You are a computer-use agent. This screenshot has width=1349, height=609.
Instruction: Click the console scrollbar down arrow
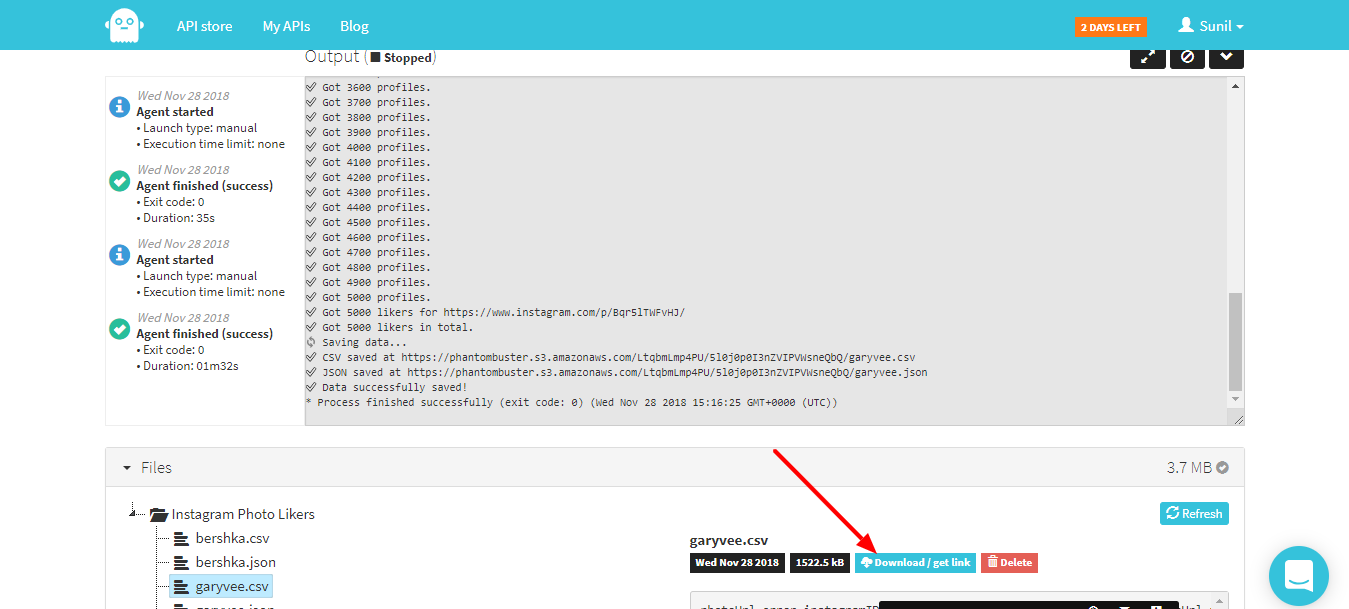(1236, 399)
